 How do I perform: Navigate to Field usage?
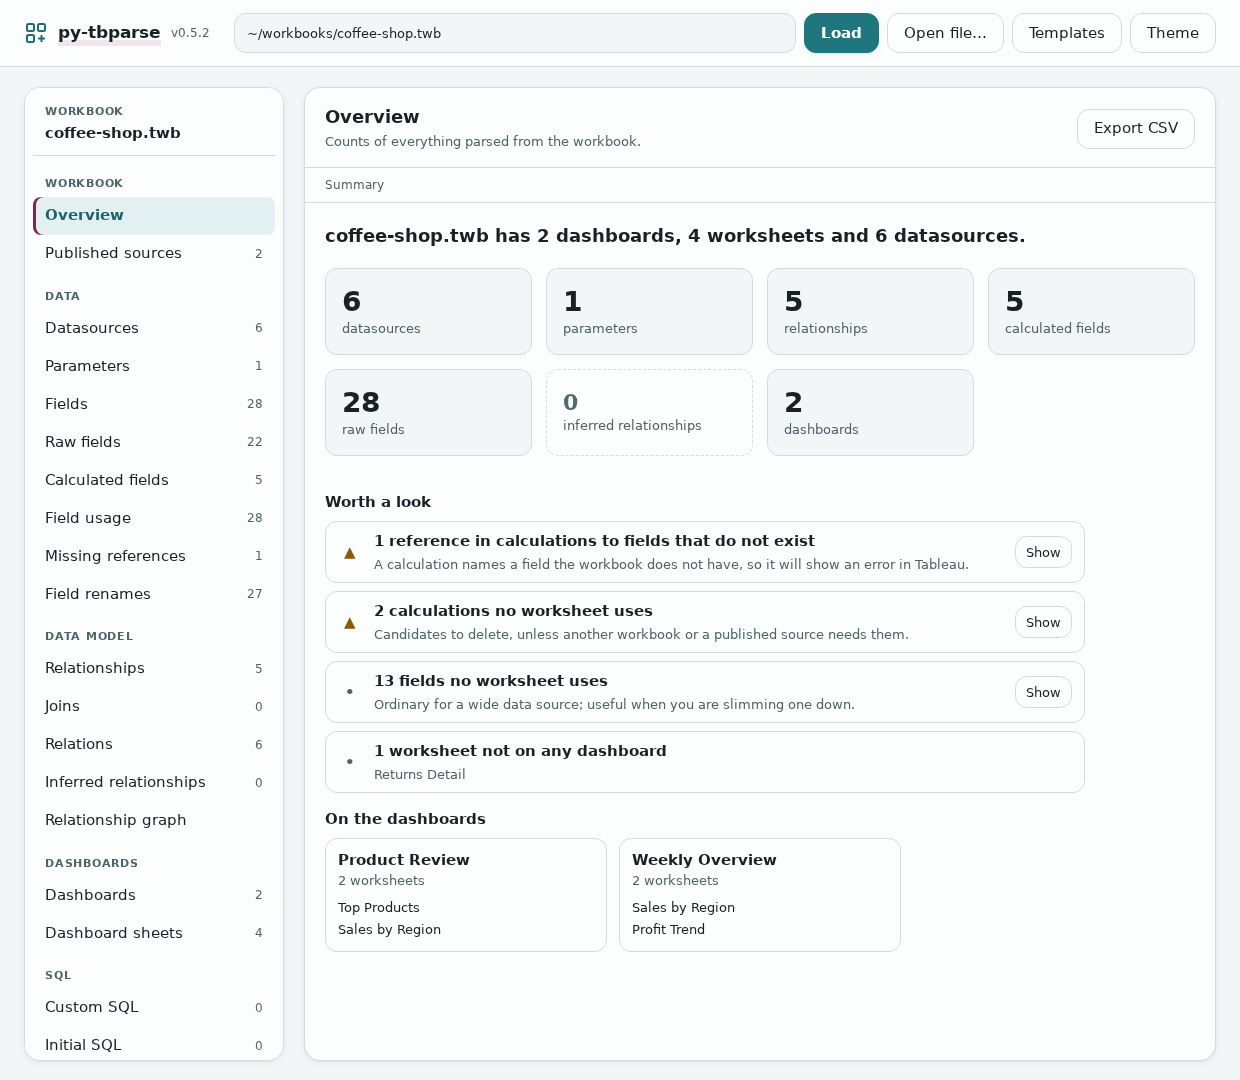[x=154, y=519]
